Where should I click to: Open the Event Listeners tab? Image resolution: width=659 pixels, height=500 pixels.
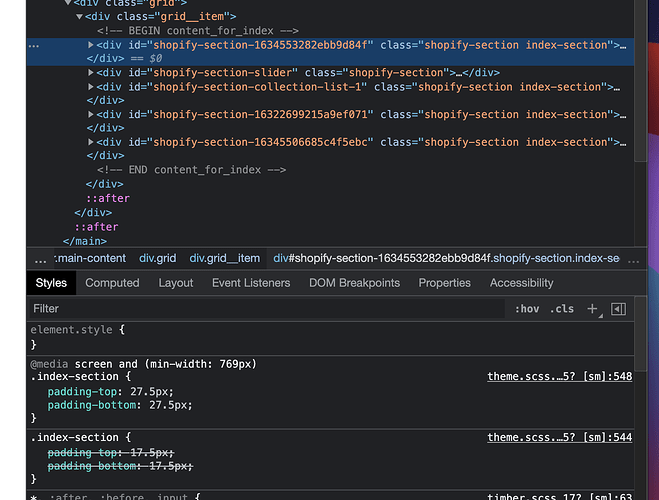click(251, 283)
